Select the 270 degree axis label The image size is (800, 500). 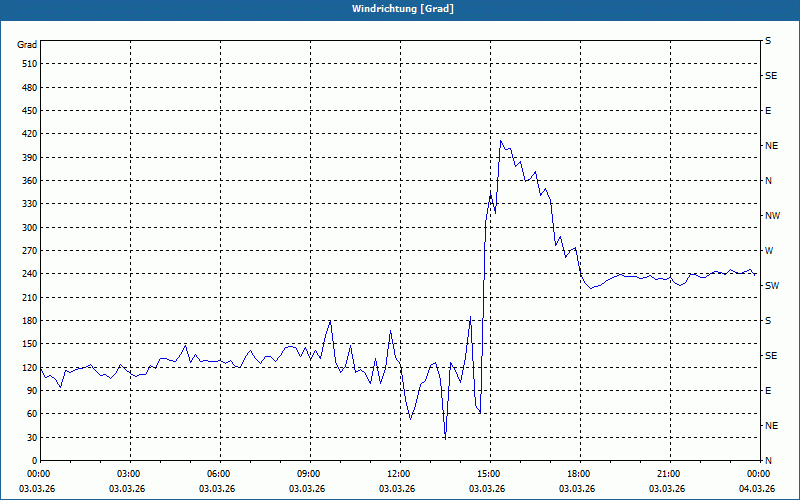pyautogui.click(x=29, y=251)
